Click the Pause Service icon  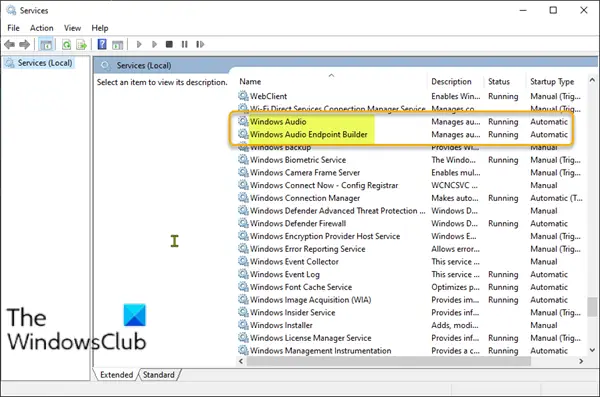pos(184,44)
